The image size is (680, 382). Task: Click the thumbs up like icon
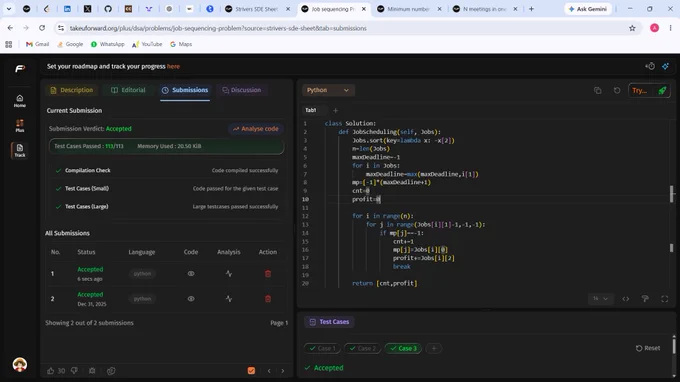[51, 371]
